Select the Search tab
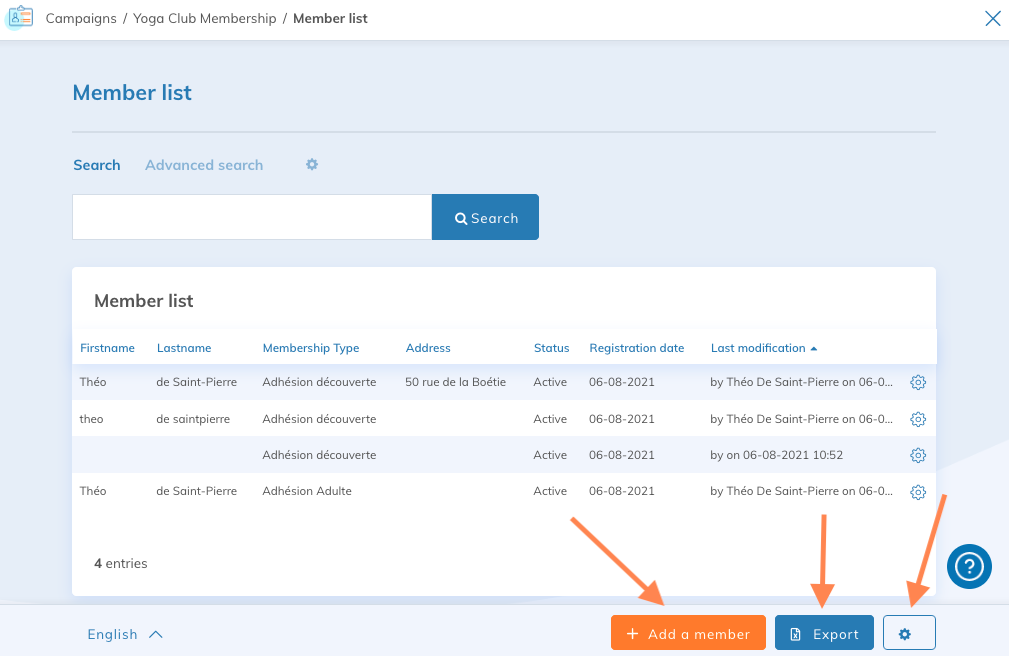Screen dimensions: 1009x656 [97, 165]
